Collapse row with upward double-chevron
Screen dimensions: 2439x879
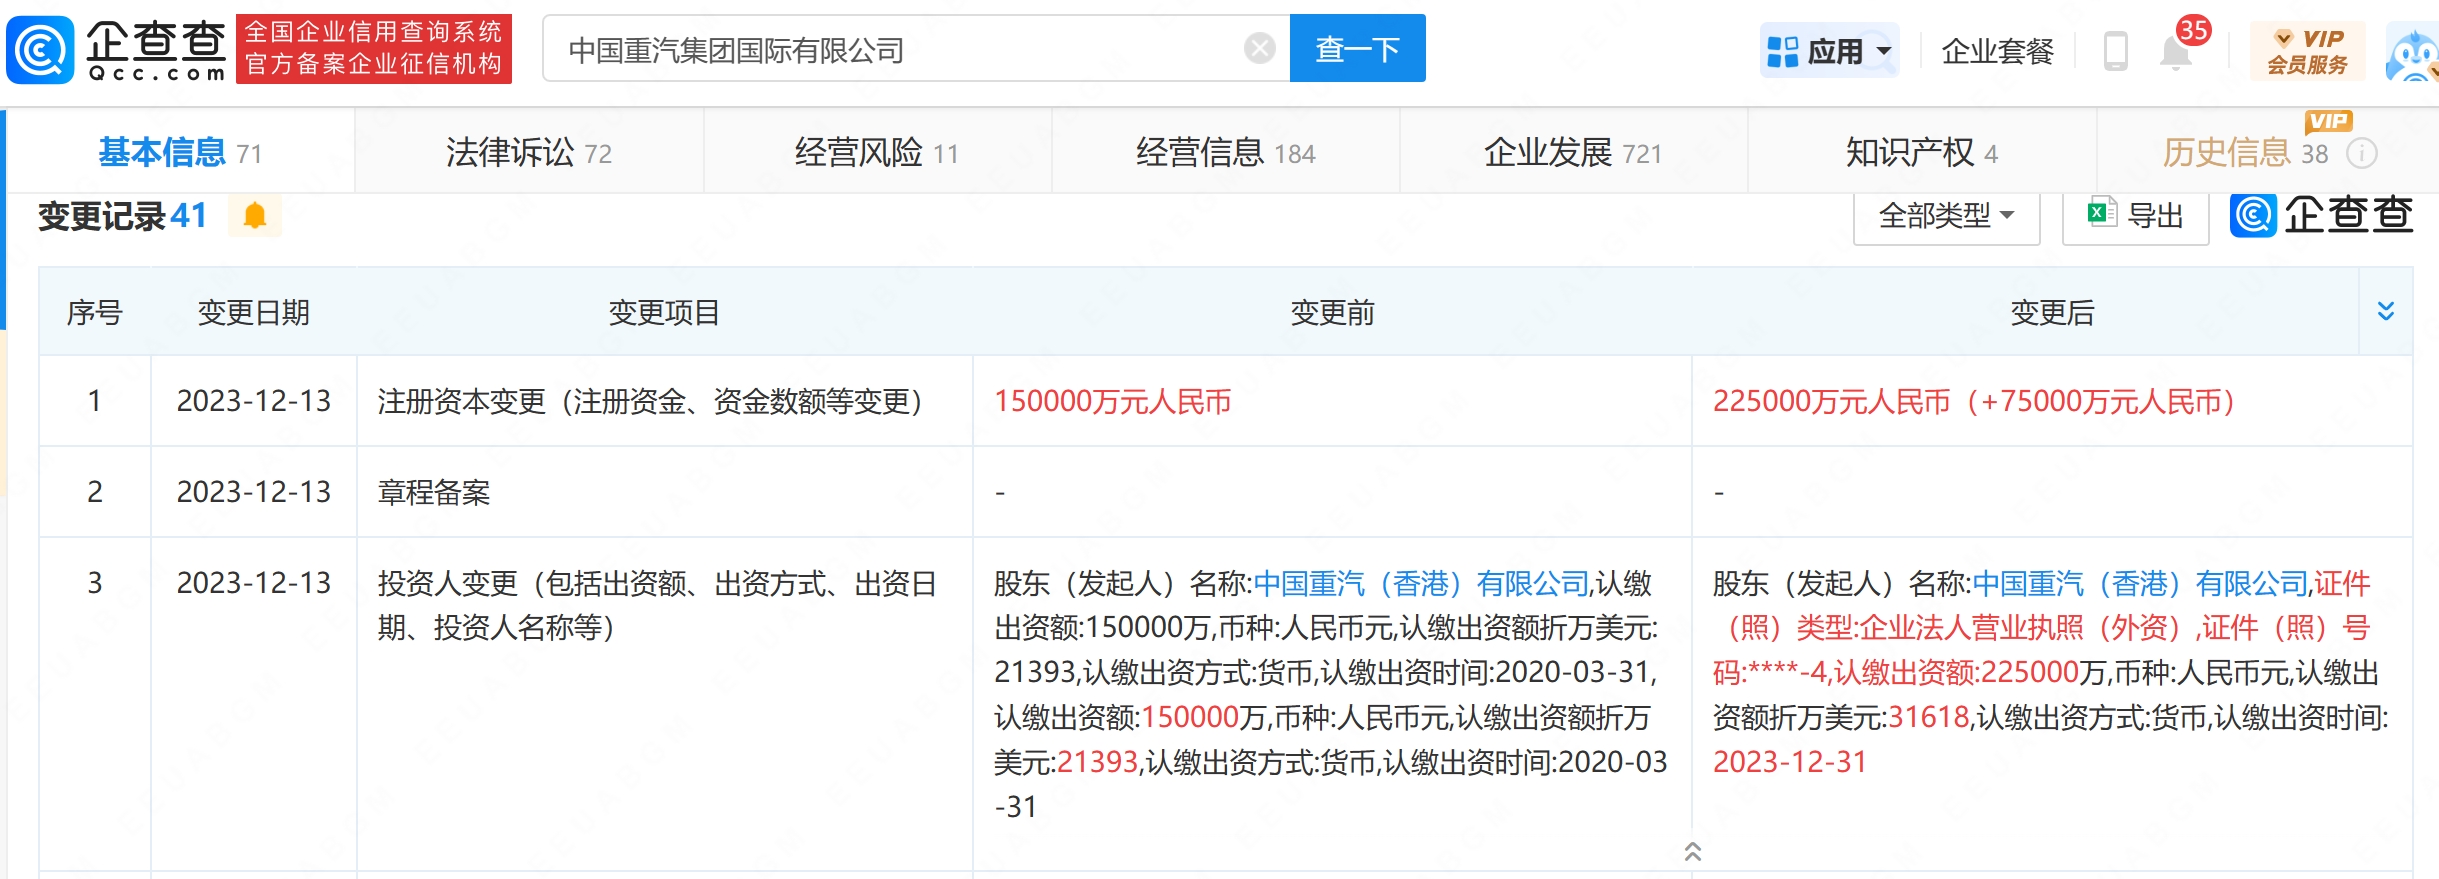point(1692,851)
